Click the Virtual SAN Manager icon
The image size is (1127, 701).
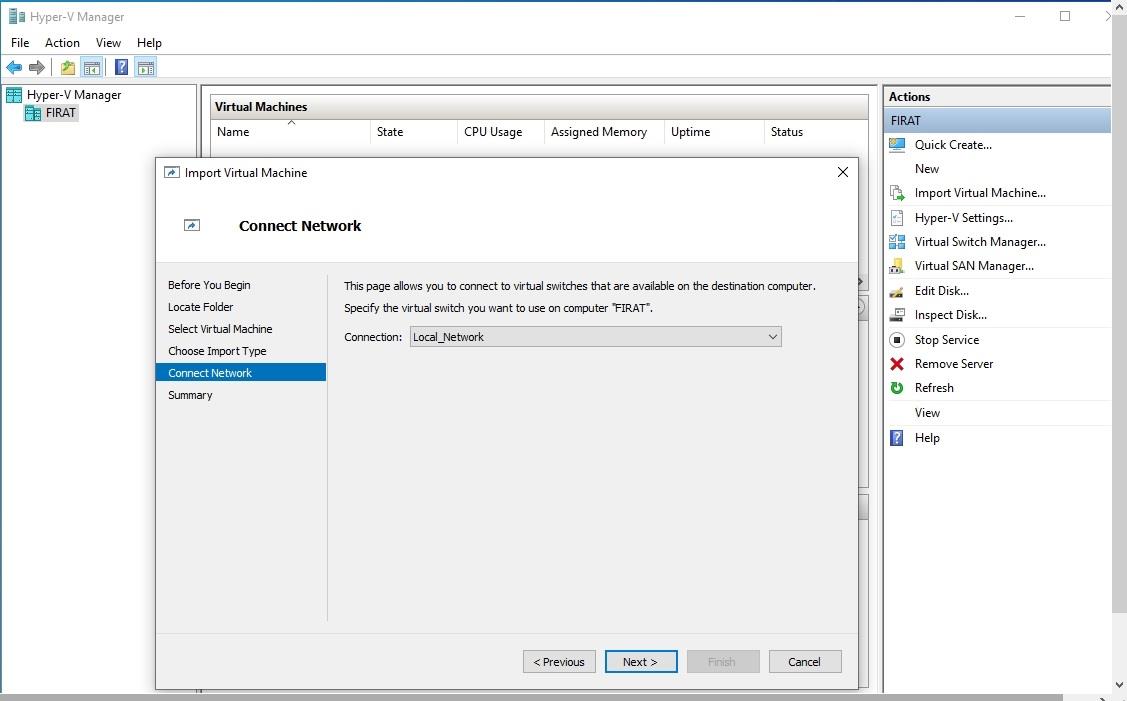pyautogui.click(x=897, y=266)
